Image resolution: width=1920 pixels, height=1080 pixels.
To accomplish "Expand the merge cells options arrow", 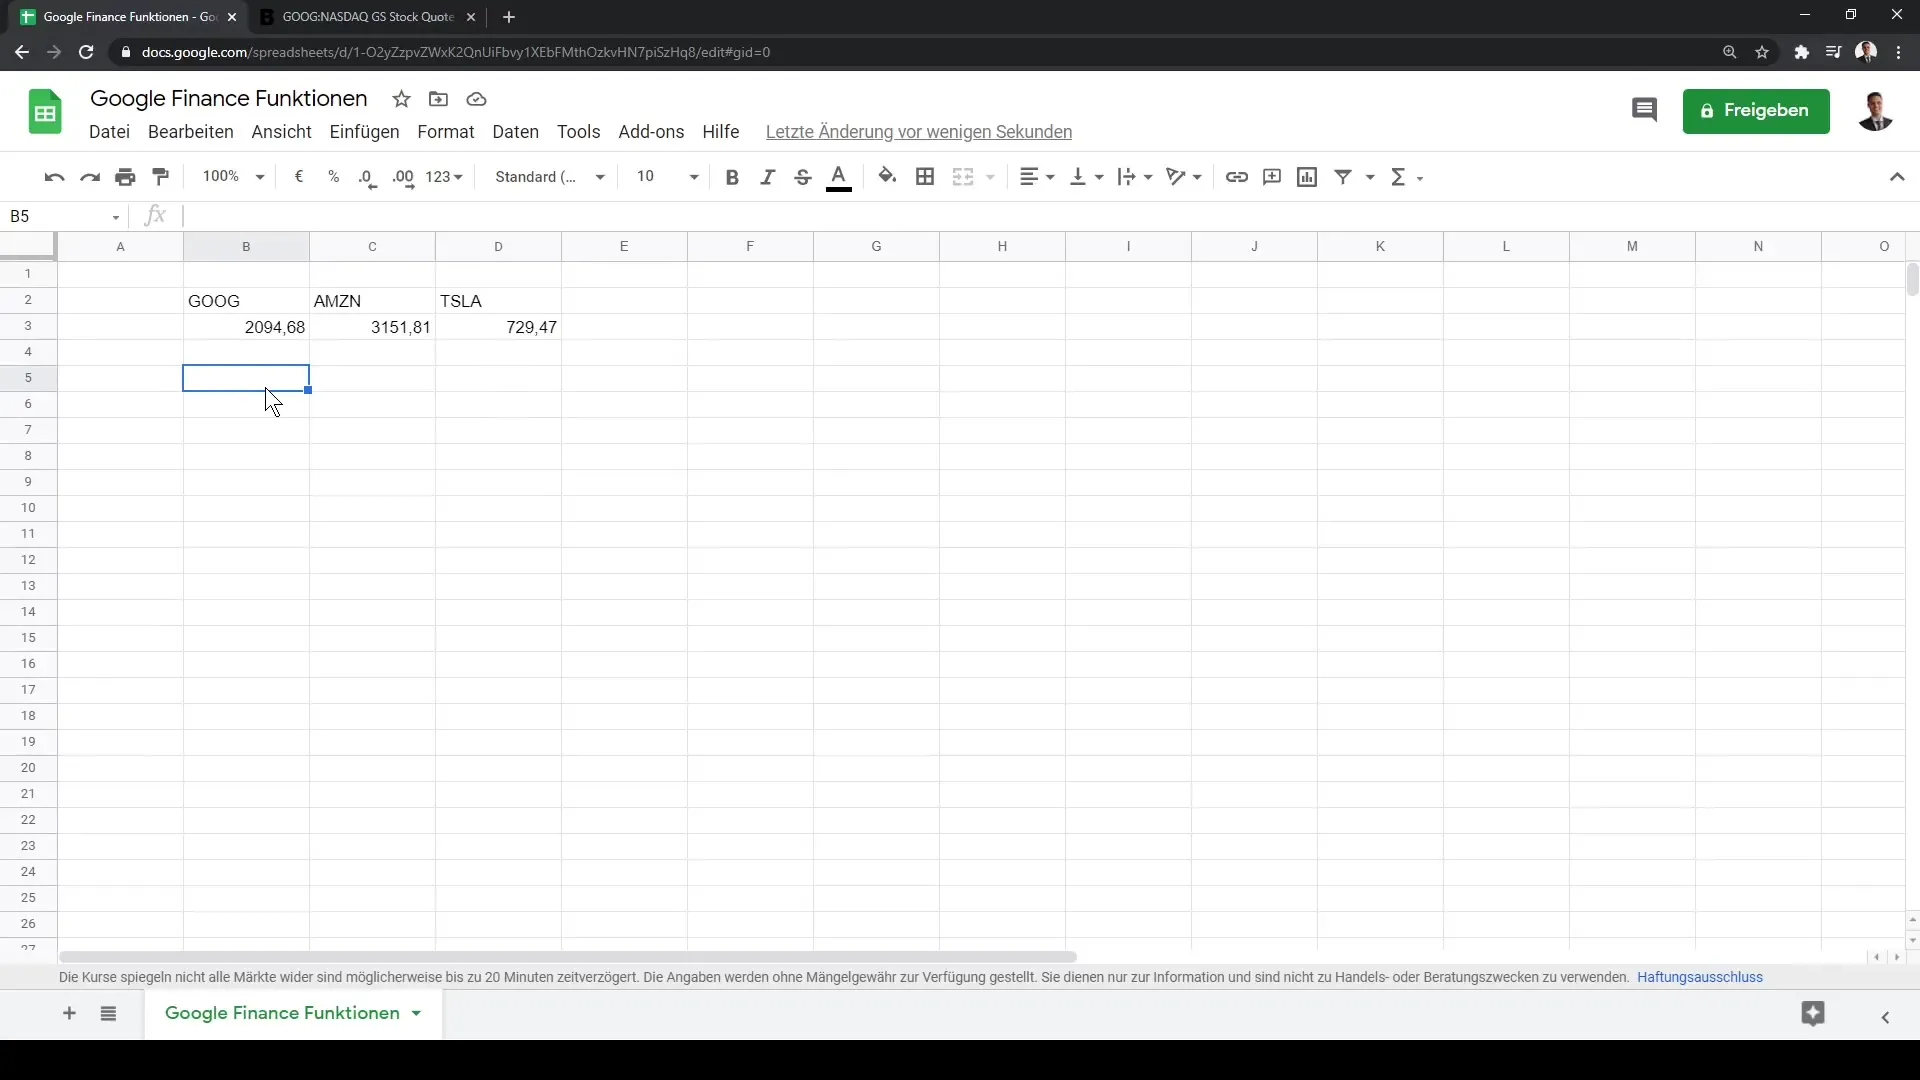I will [x=990, y=177].
